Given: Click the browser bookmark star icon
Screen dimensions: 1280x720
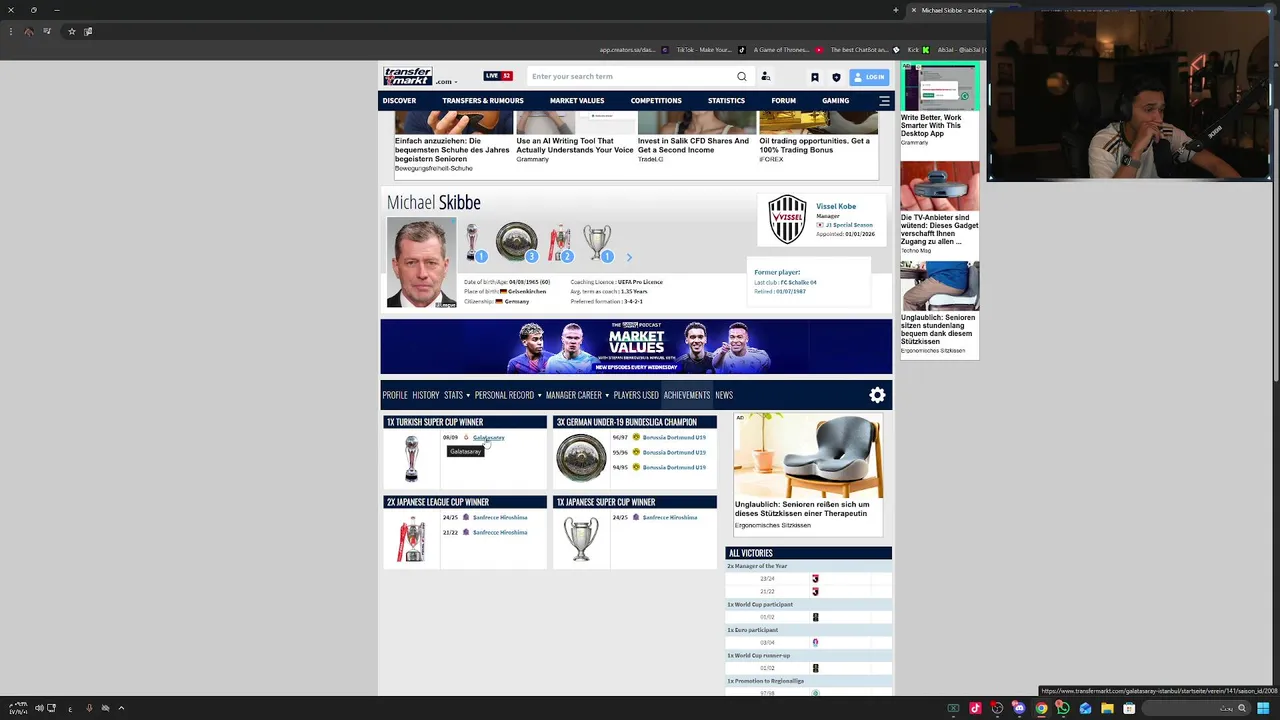Looking at the screenshot, I should coord(71,31).
